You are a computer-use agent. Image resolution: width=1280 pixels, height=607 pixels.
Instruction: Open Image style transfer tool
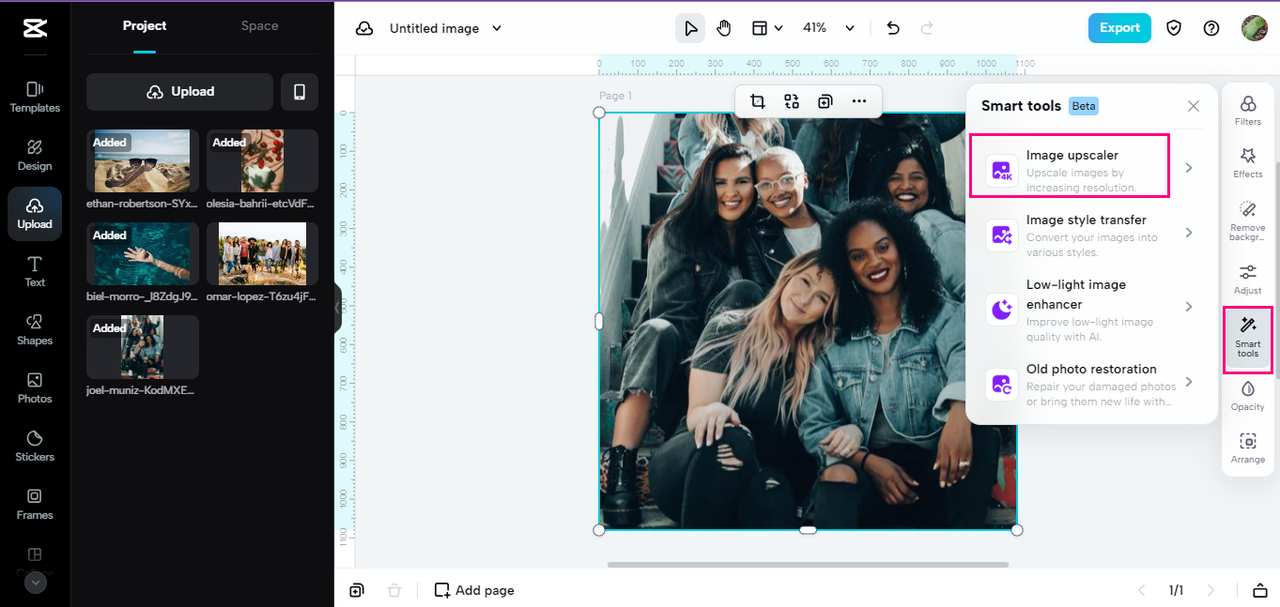[1091, 235]
